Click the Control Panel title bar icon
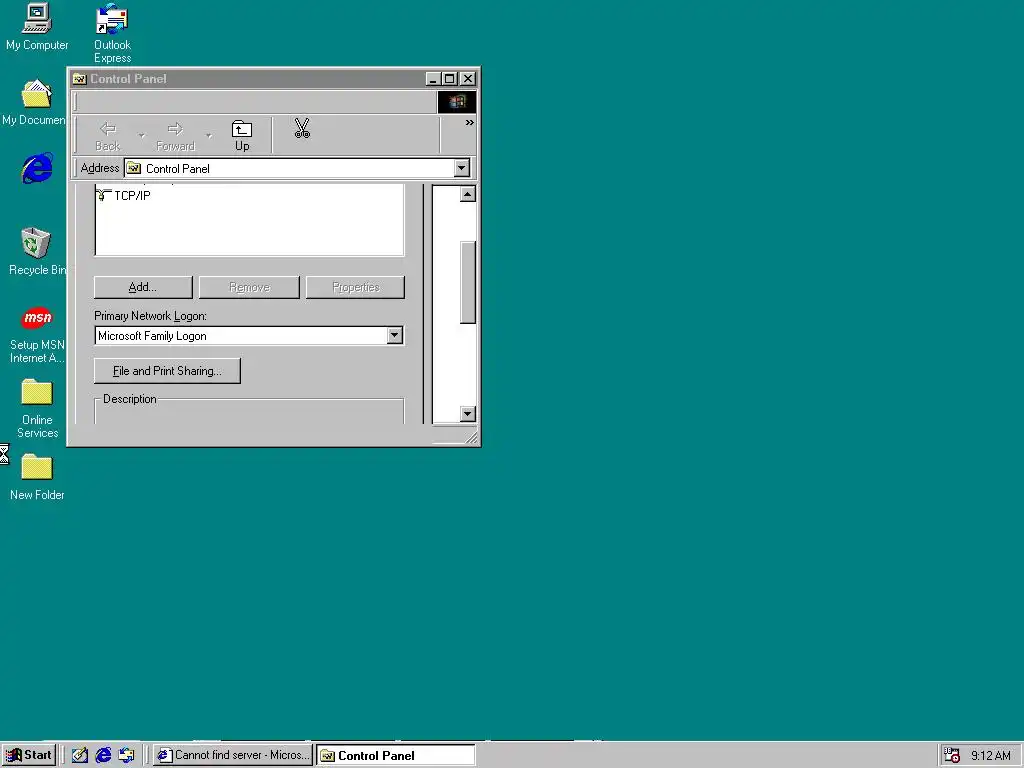Image resolution: width=1024 pixels, height=768 pixels. pyautogui.click(x=80, y=79)
